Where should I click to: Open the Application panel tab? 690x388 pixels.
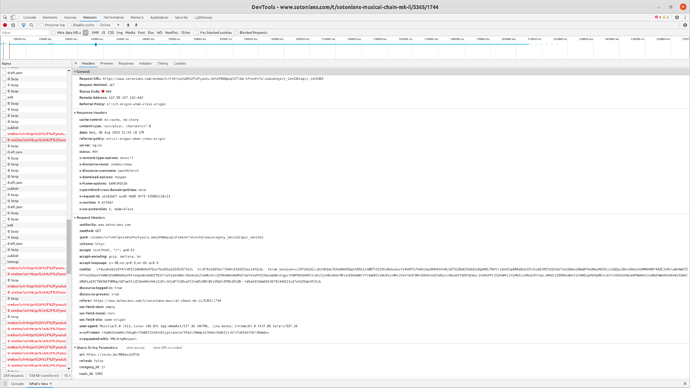coord(159,18)
